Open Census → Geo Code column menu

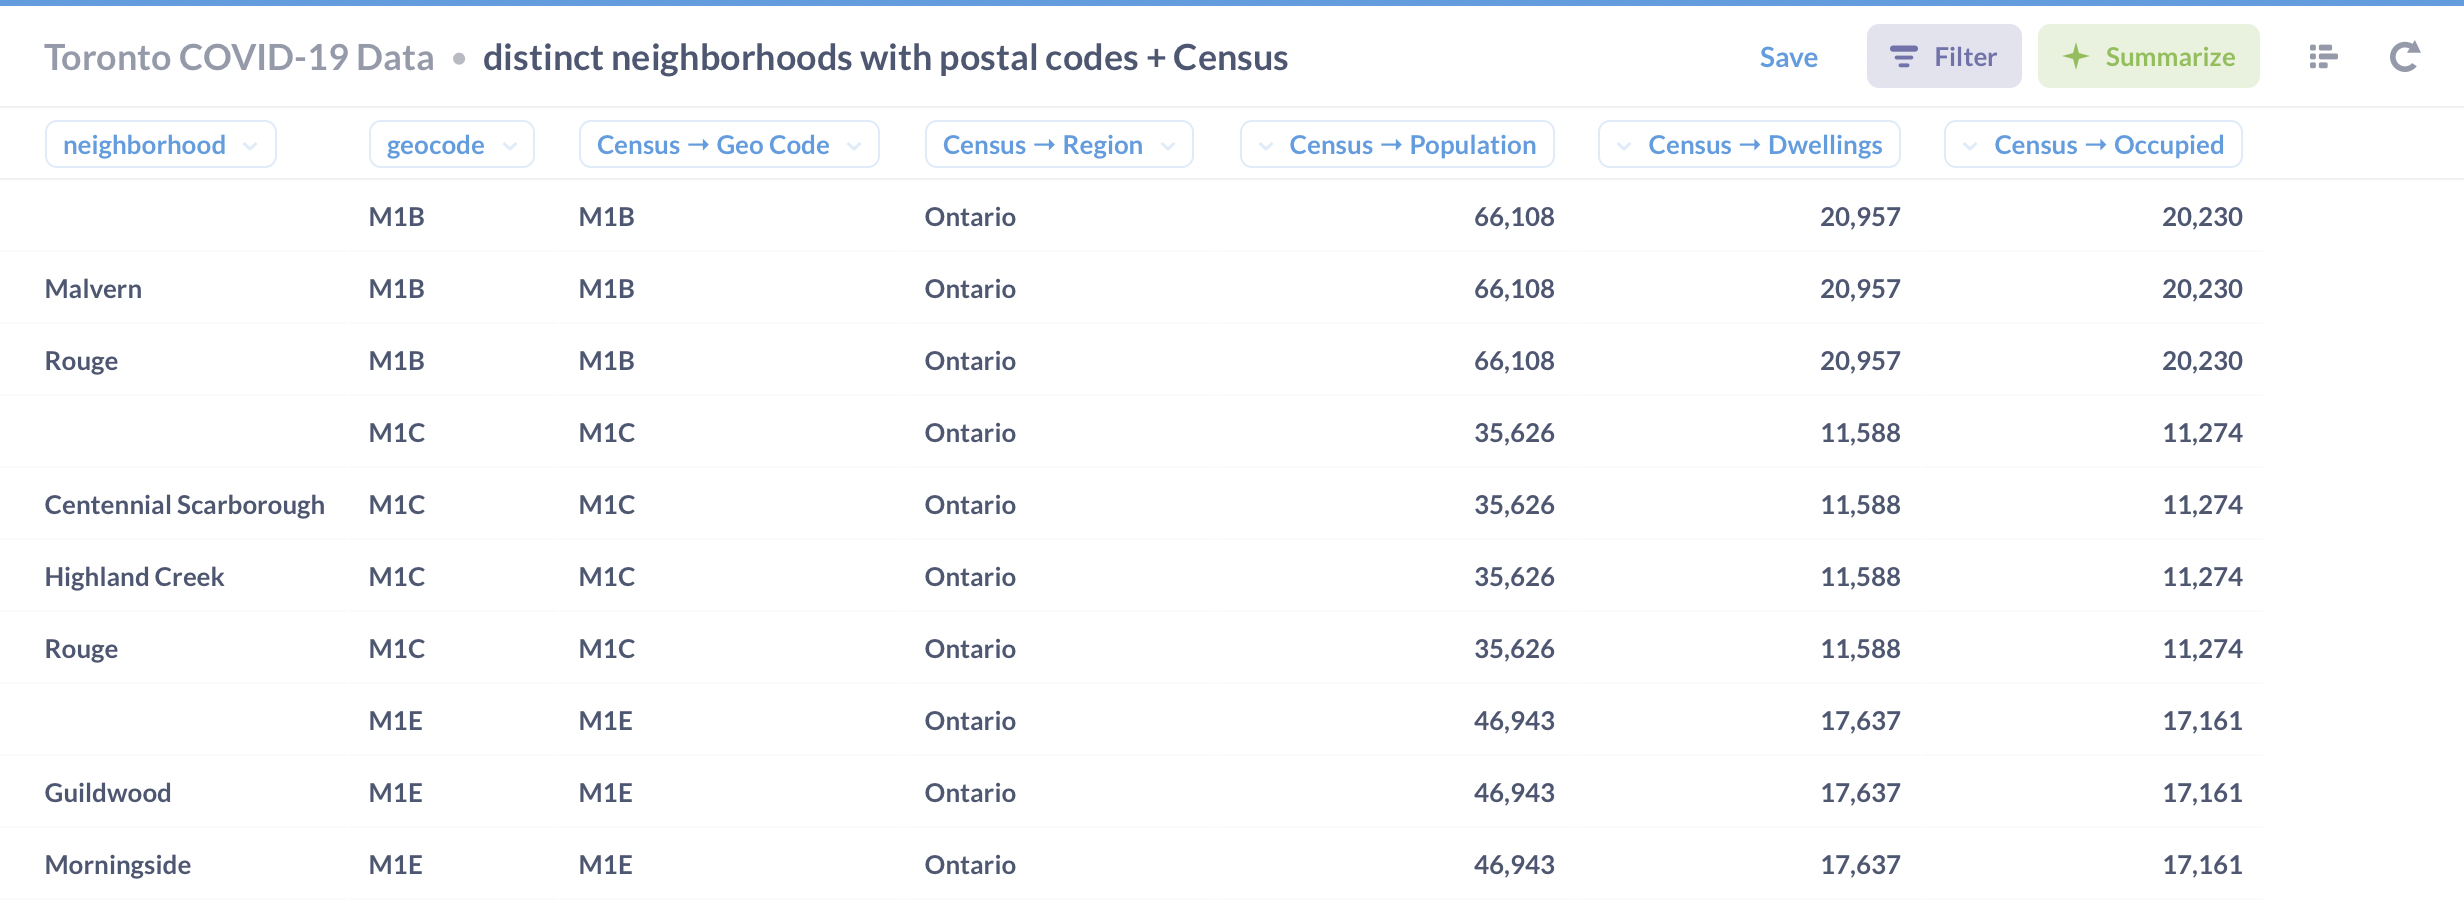pos(729,145)
